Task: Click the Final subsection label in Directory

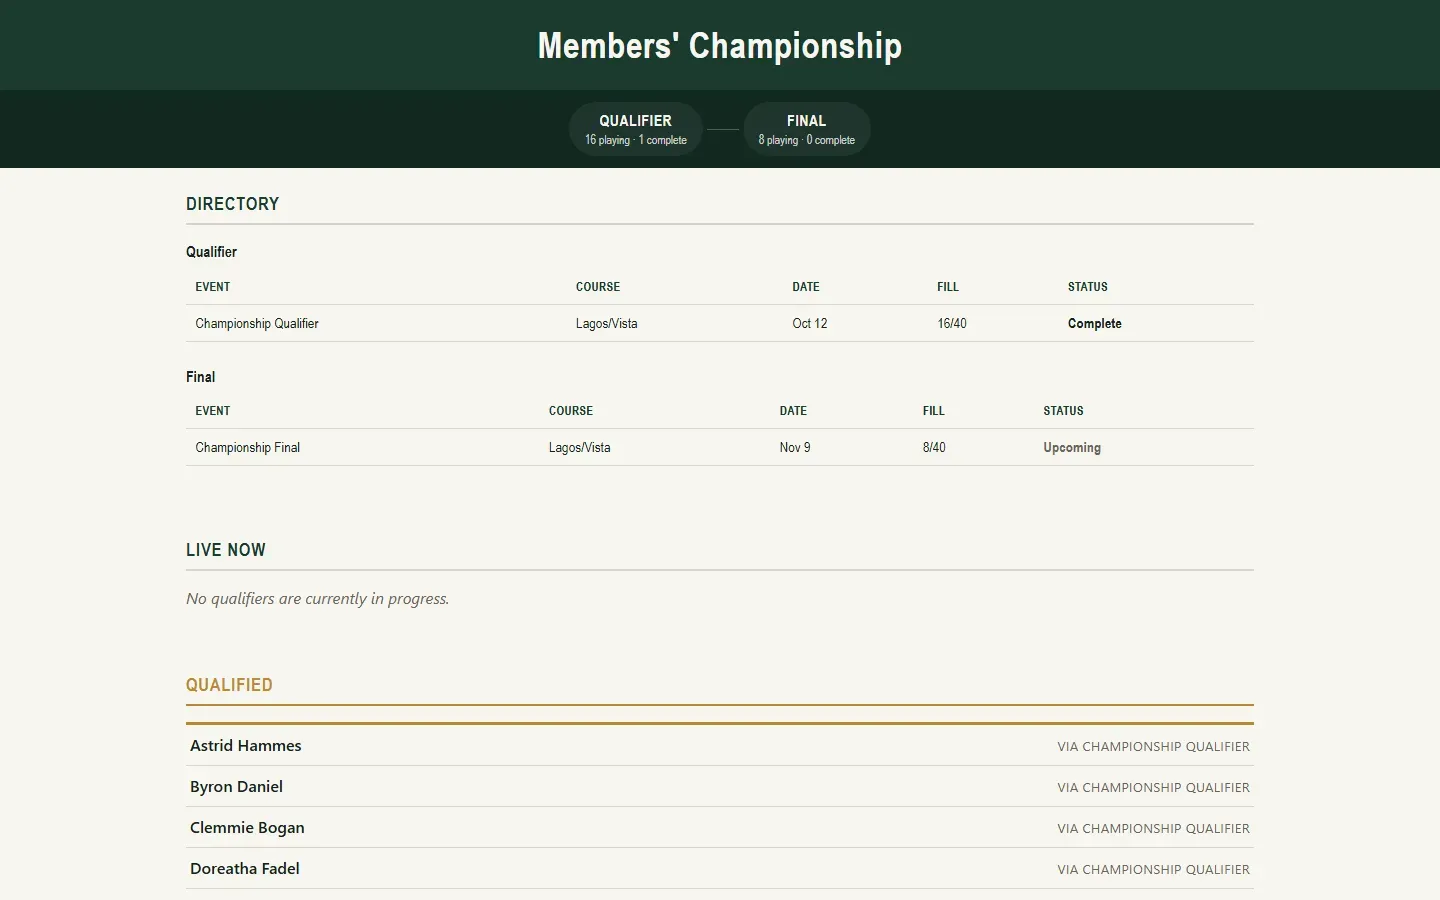Action: pos(201,377)
